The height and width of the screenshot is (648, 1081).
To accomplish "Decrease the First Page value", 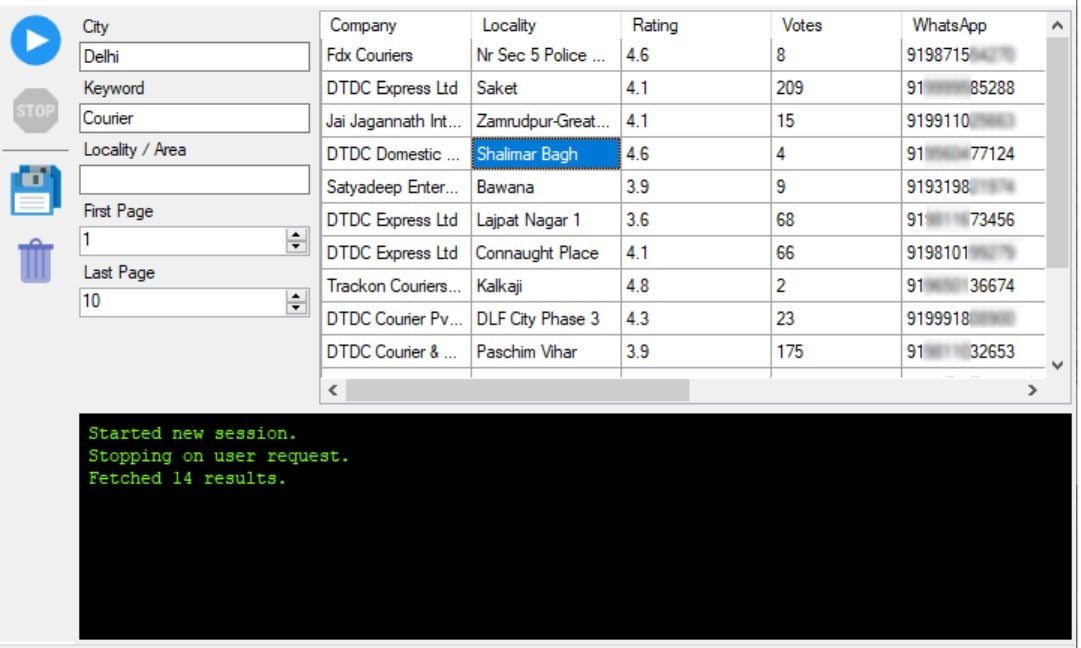I will tap(296, 247).
